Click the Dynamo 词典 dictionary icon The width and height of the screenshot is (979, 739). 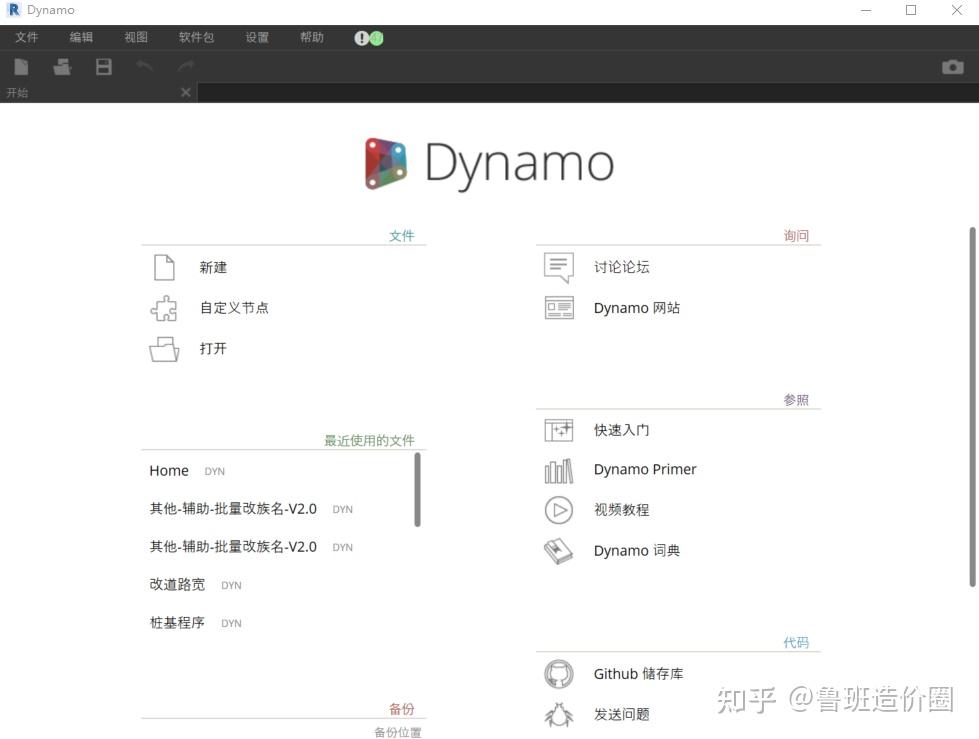pyautogui.click(x=558, y=550)
